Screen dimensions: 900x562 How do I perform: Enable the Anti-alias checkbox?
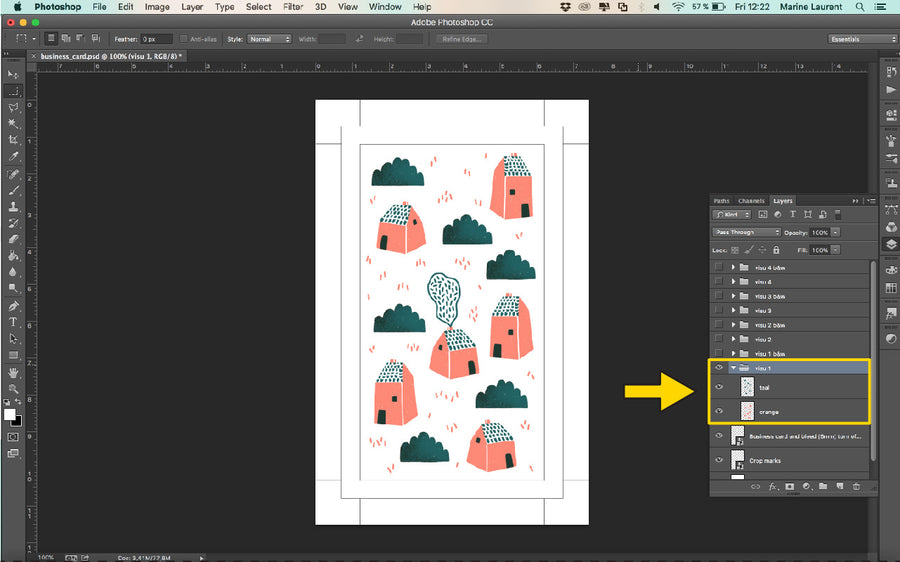point(184,39)
